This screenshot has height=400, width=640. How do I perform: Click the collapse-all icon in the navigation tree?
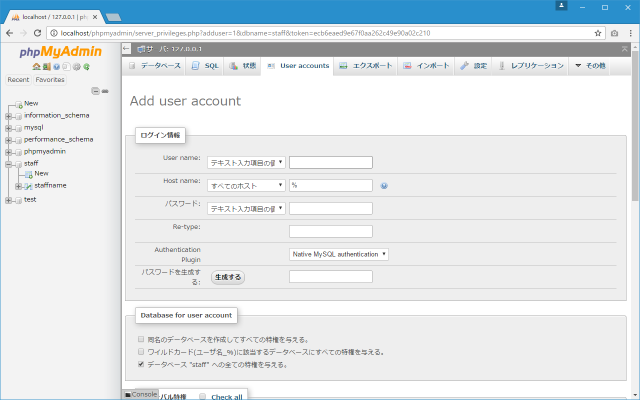(94, 91)
